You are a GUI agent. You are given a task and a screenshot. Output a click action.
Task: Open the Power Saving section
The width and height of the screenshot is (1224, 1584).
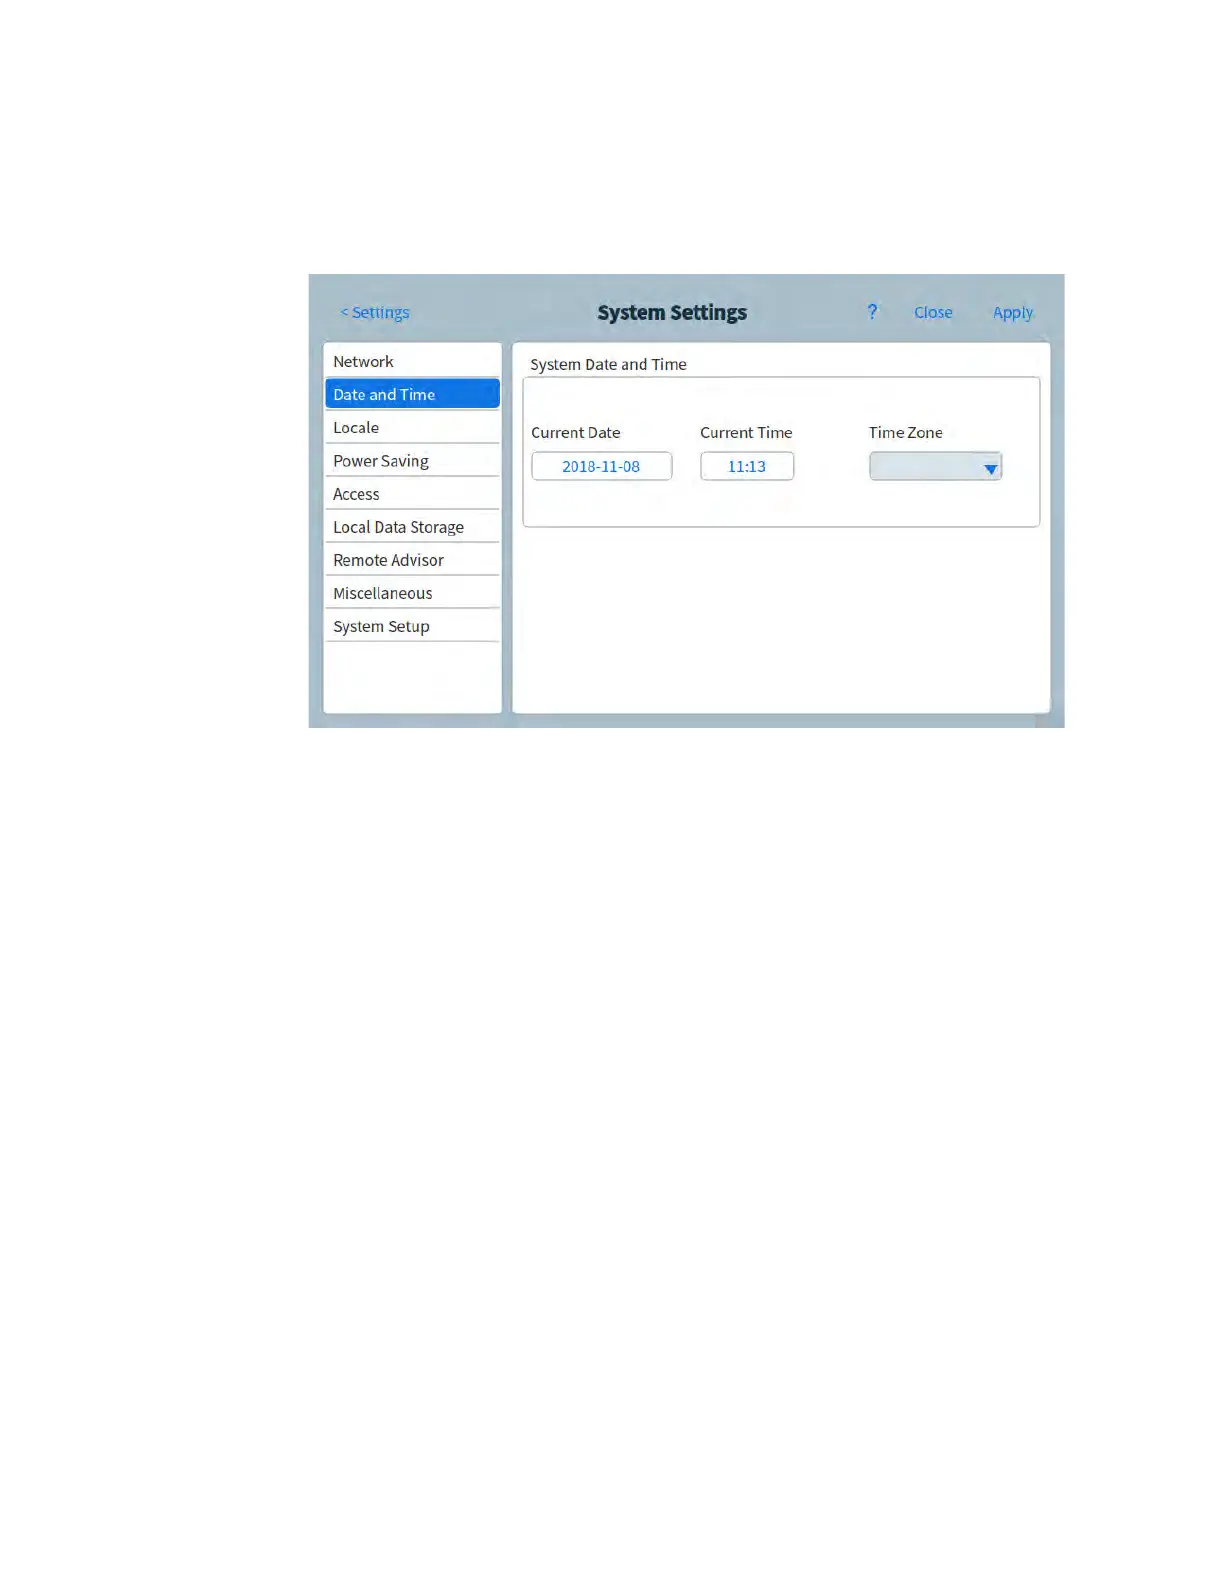coord(412,460)
